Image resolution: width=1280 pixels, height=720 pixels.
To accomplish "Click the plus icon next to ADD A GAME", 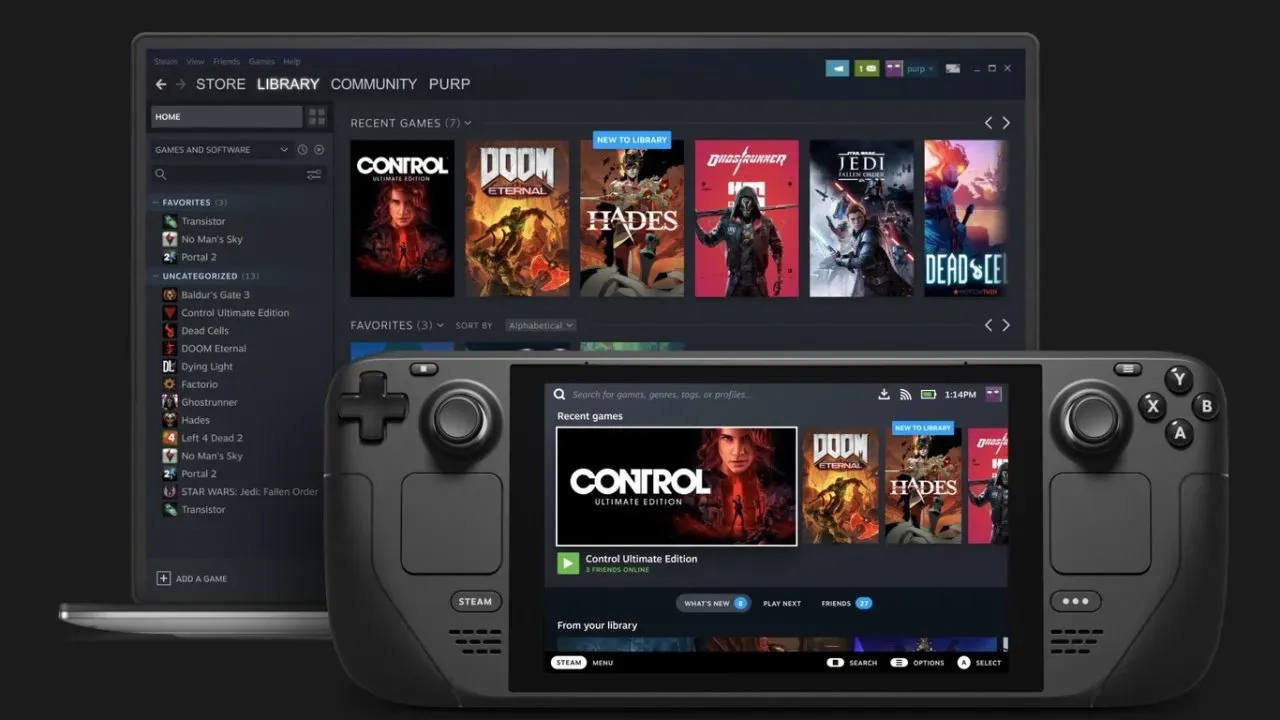I will point(163,578).
